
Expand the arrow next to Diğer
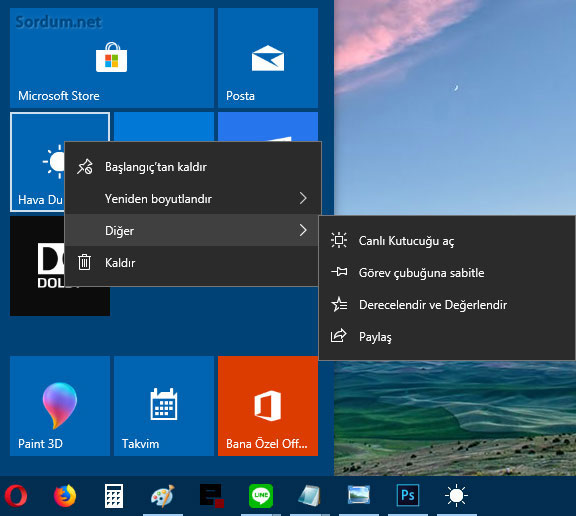point(303,230)
